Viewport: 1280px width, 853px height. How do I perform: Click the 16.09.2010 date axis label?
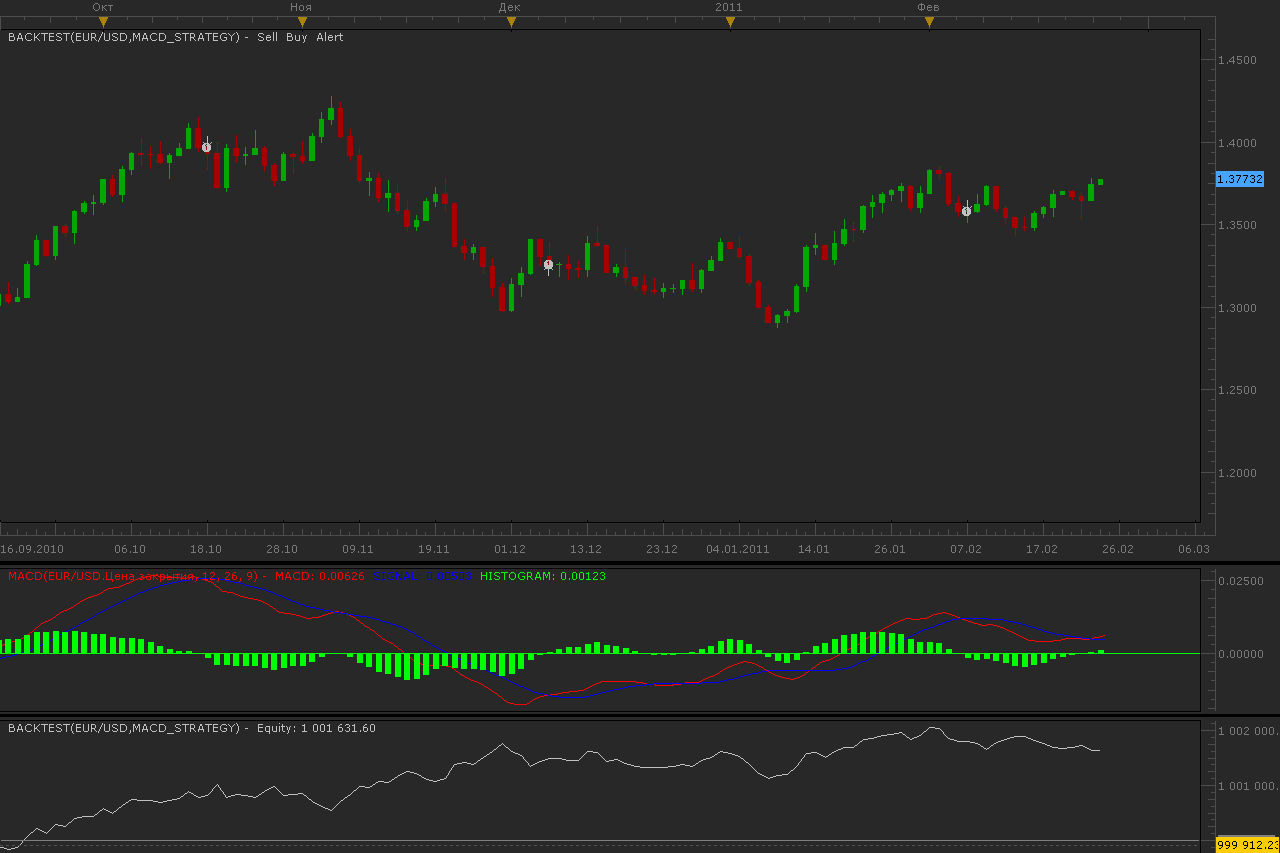32,549
